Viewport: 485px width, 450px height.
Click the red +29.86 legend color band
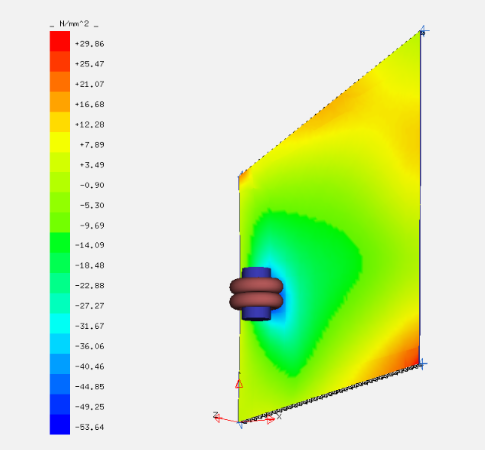coord(60,41)
